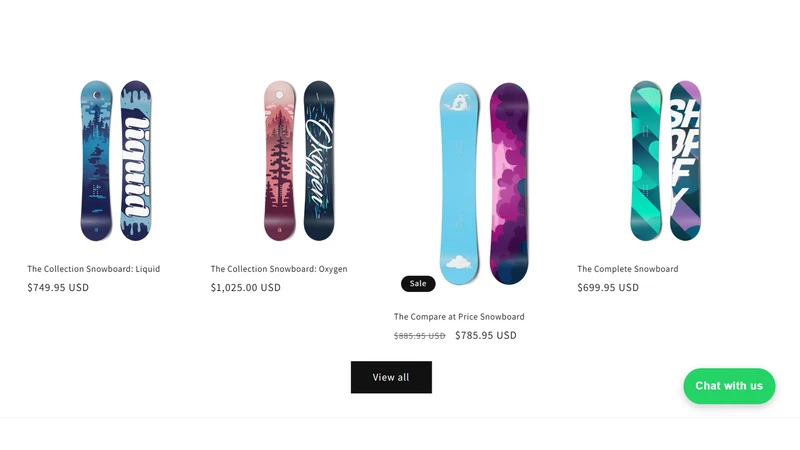
Task: Open The Compare at Price Snowboard link
Action: 459,317
